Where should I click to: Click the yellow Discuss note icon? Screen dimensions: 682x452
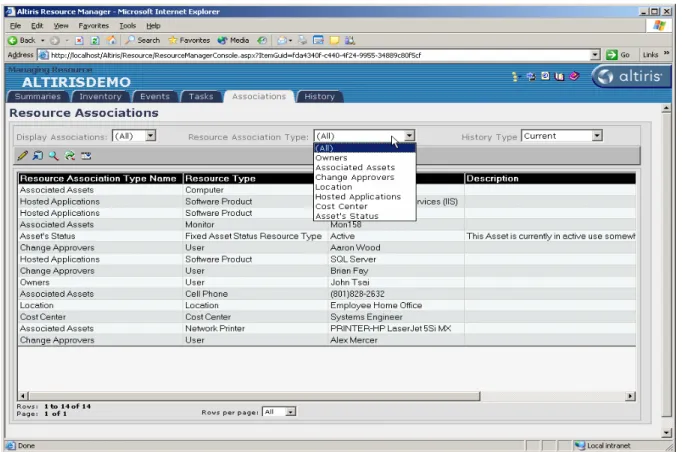click(x=334, y=40)
